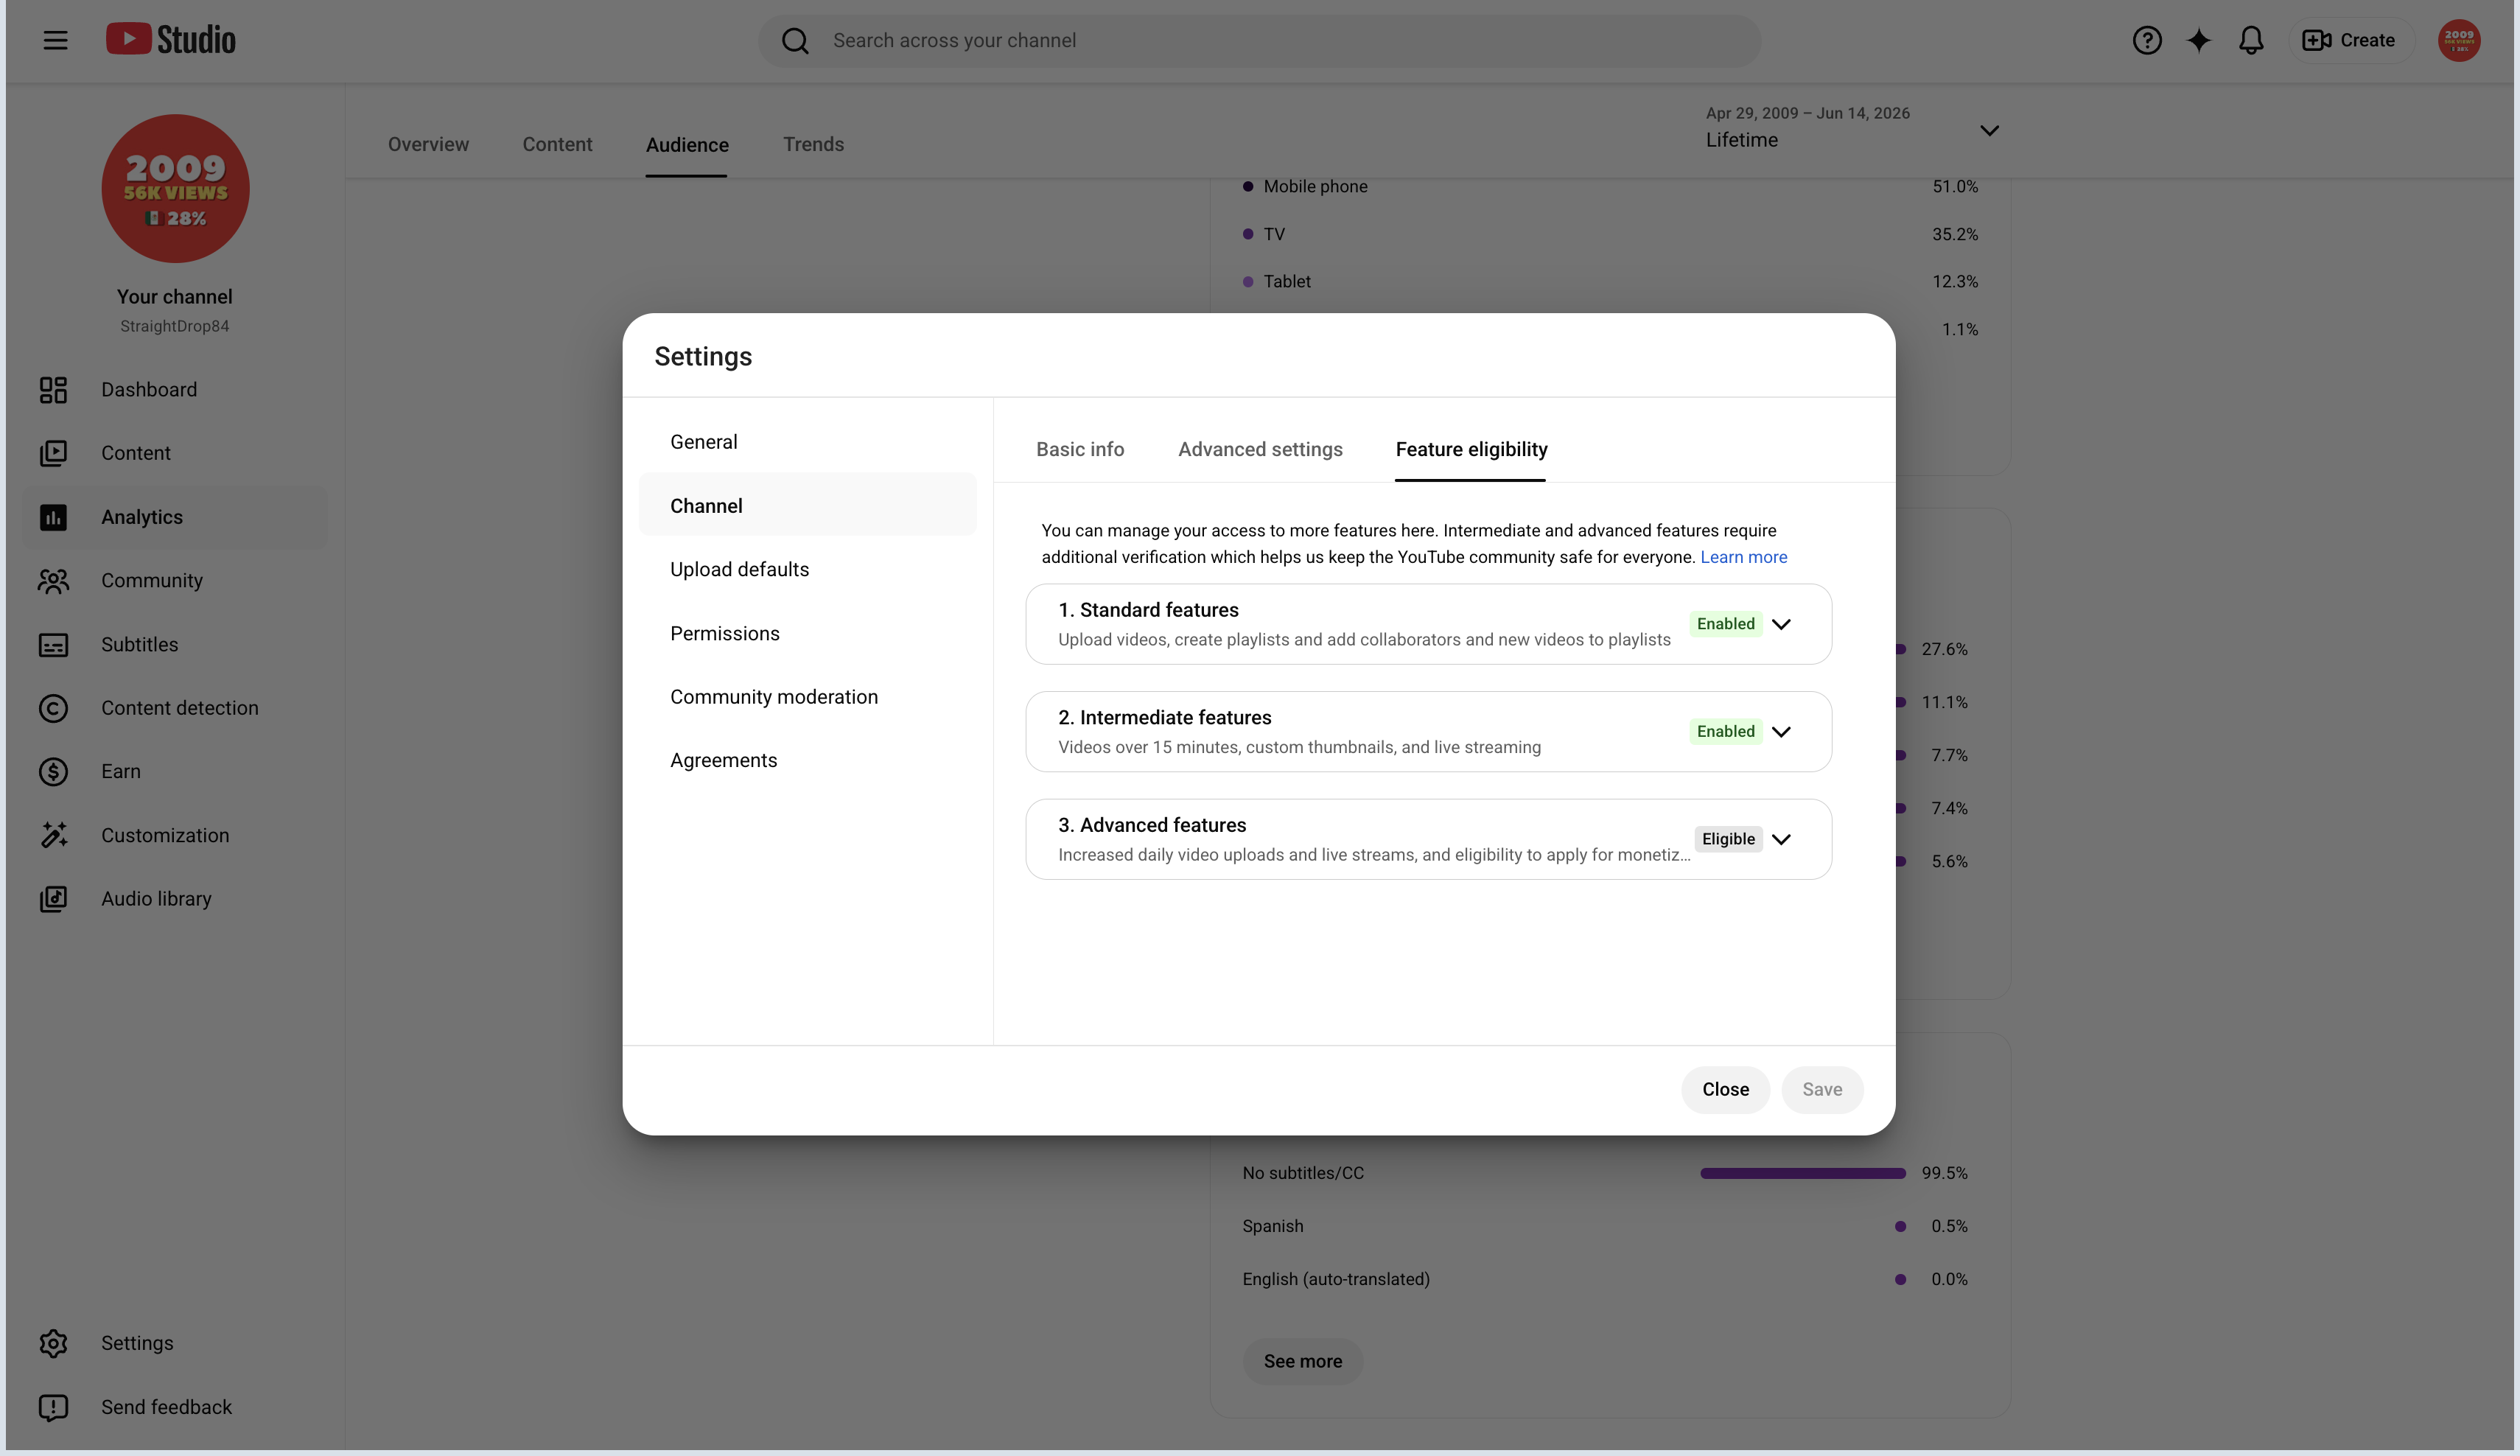Click the Enabled badge on Intermediate features
The height and width of the screenshot is (1456, 2520).
[1725, 732]
